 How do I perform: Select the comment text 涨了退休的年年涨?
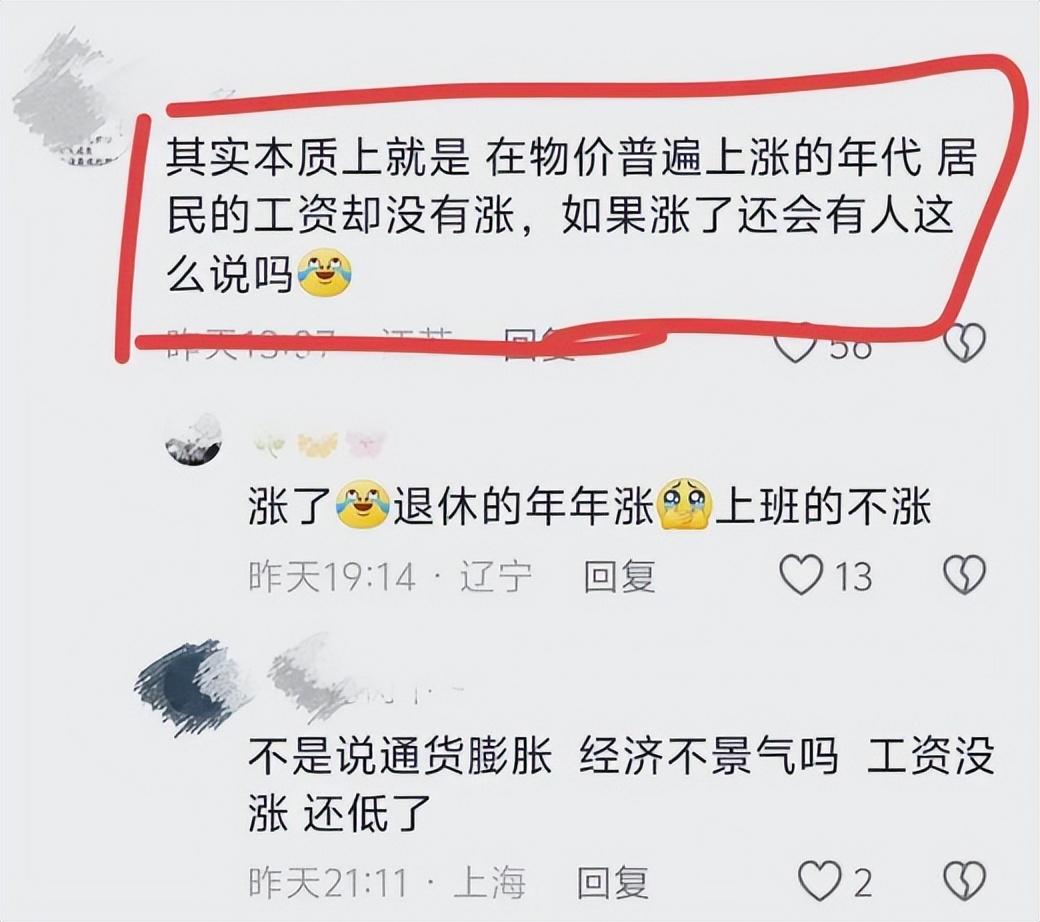[590, 507]
